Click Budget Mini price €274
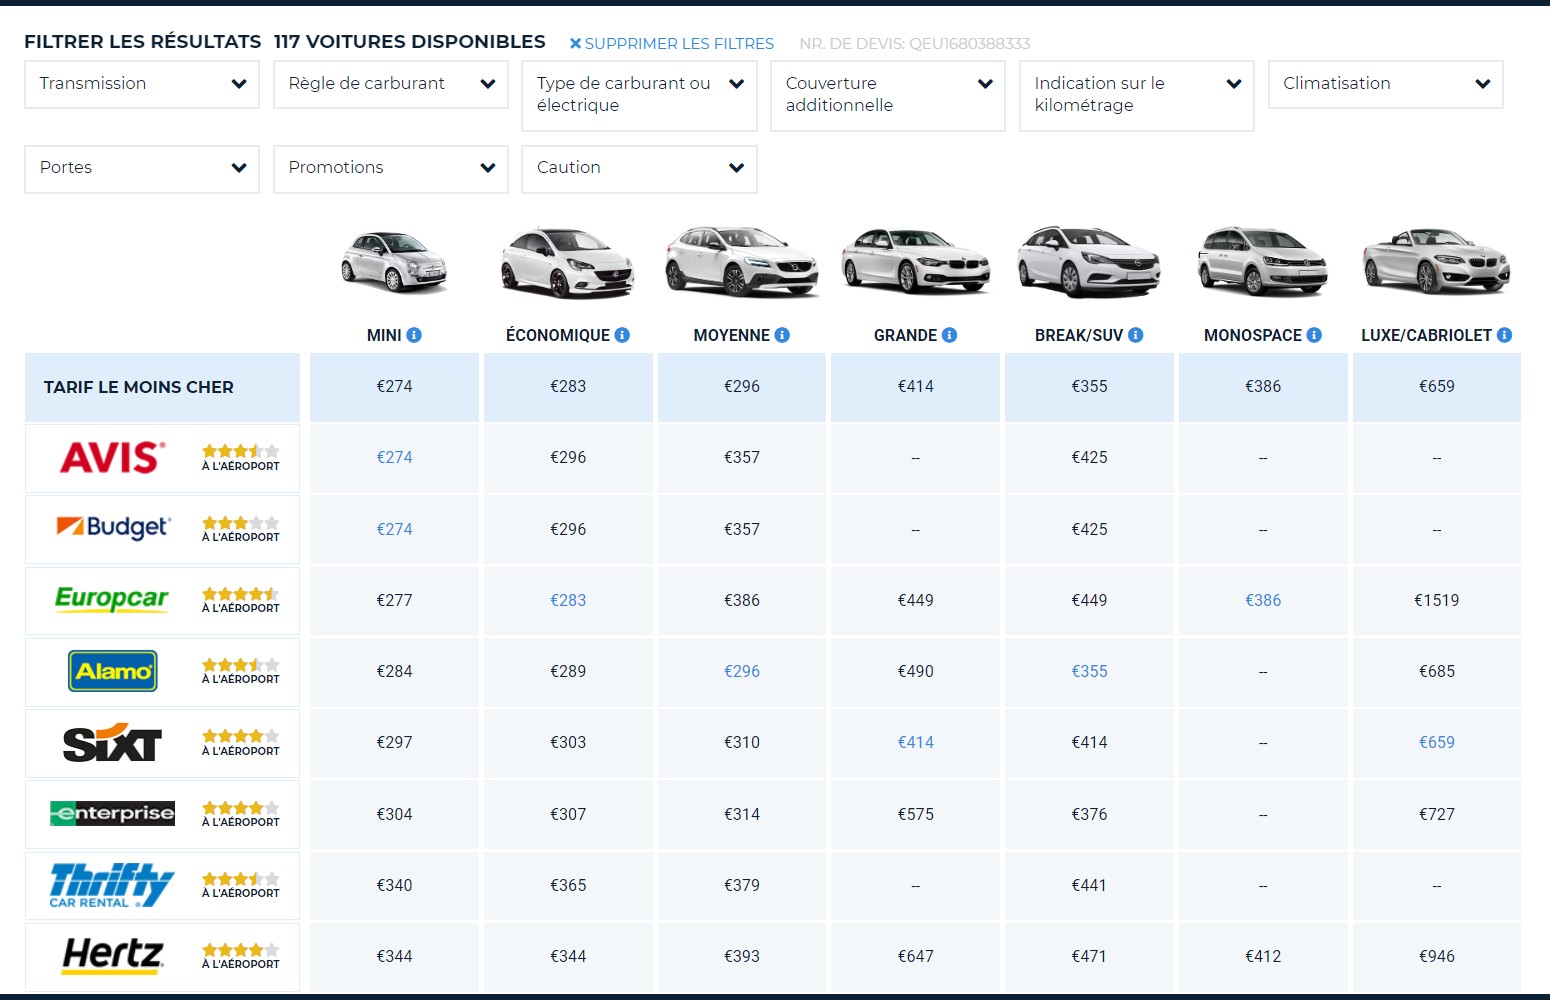The image size is (1550, 1000). pos(394,529)
